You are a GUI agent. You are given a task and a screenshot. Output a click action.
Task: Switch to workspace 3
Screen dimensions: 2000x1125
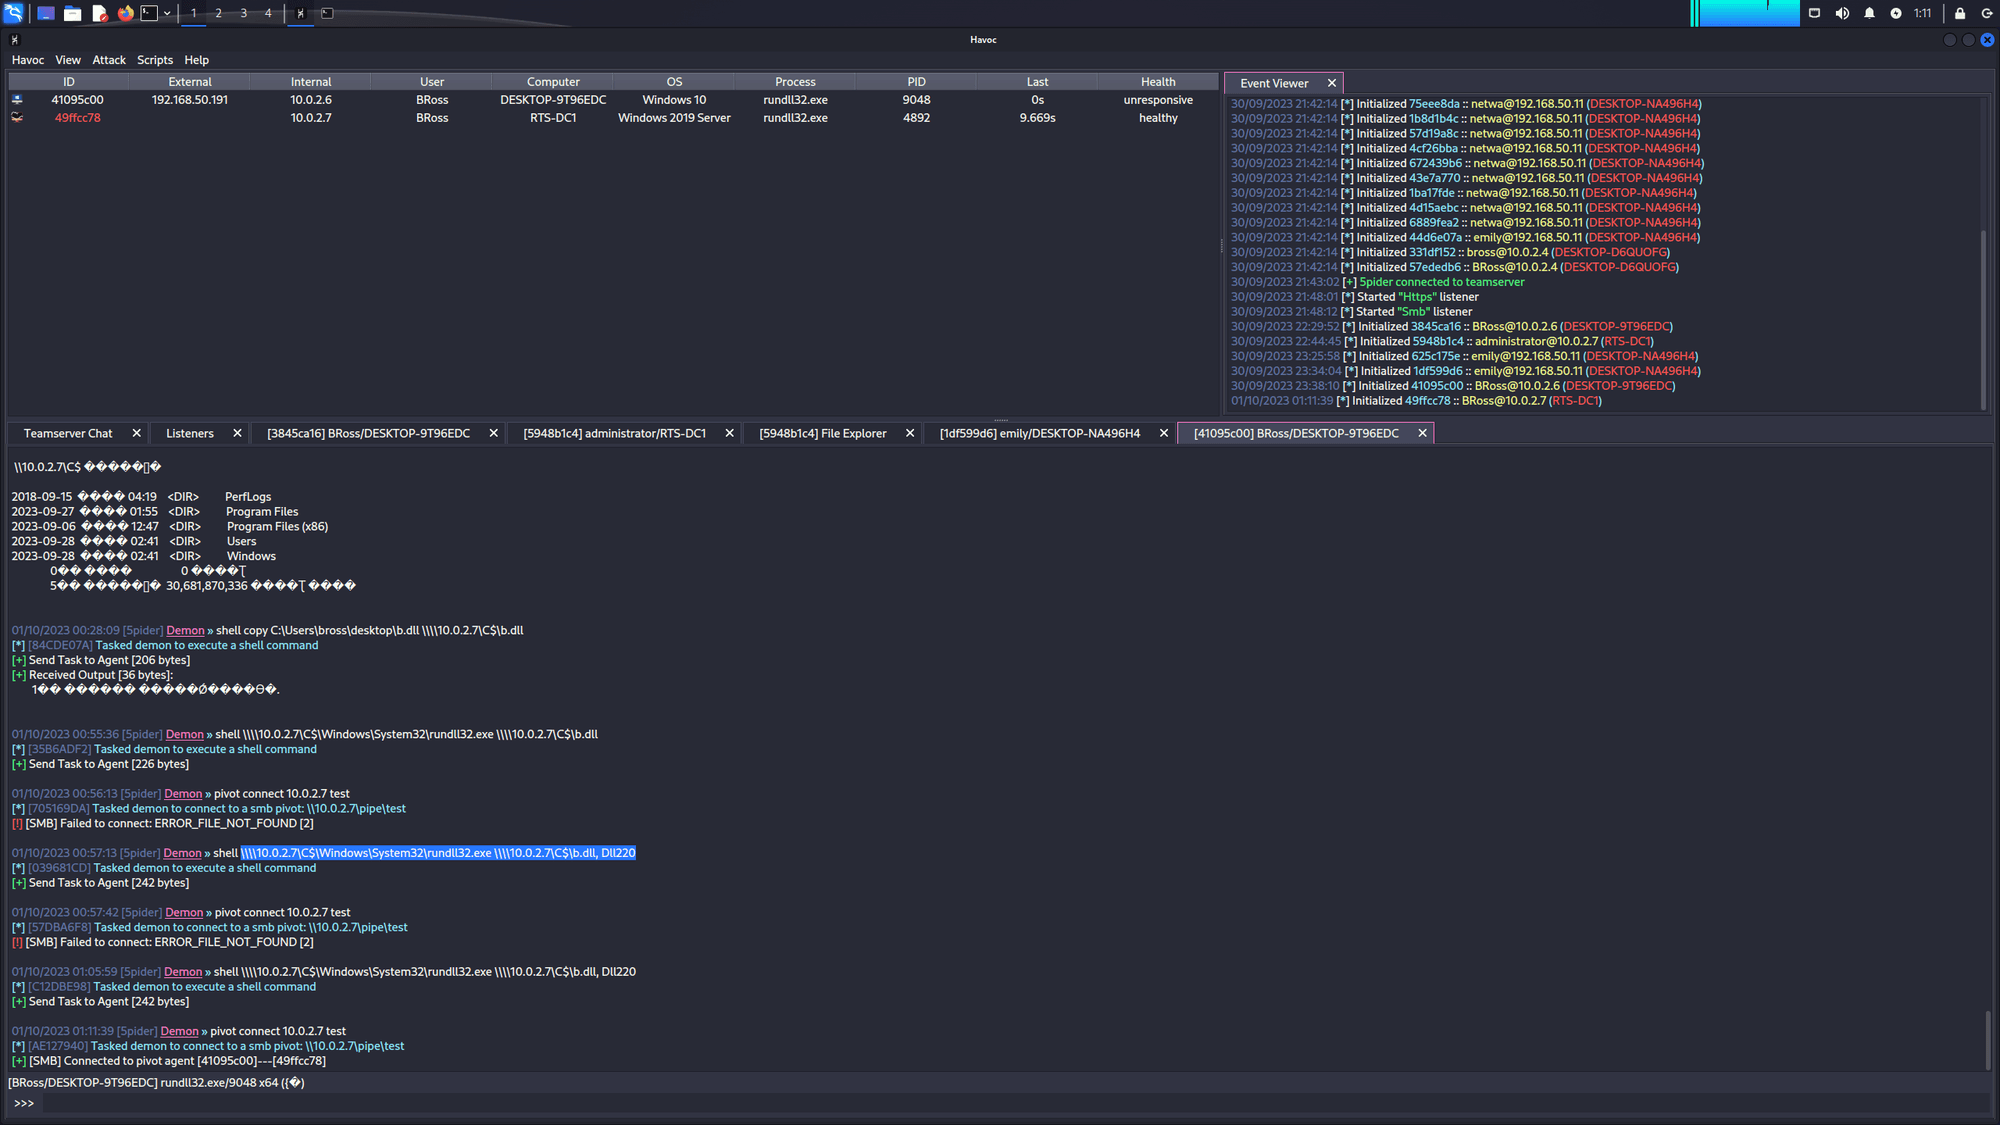click(x=243, y=13)
